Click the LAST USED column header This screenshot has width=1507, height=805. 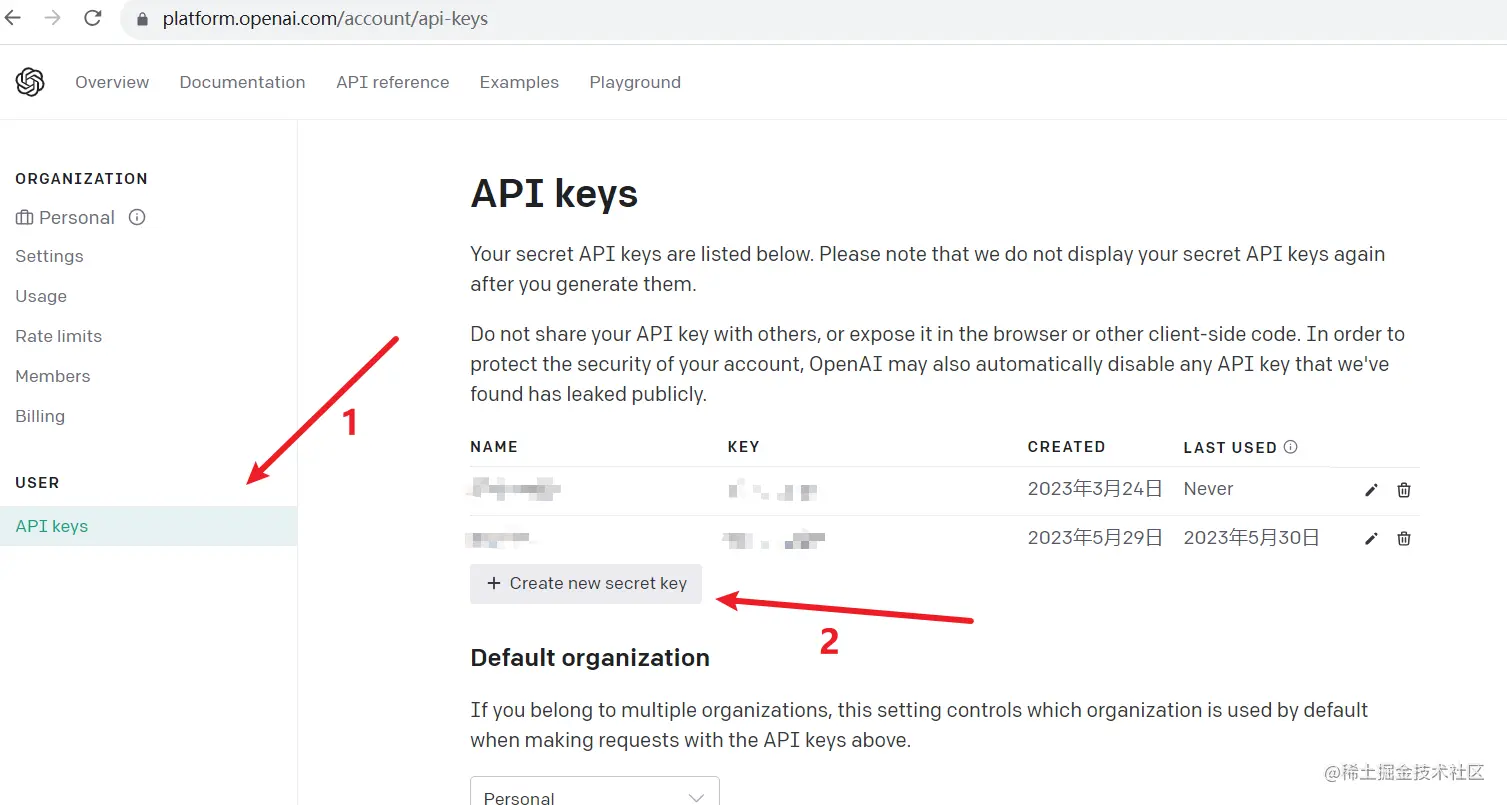pos(1230,447)
